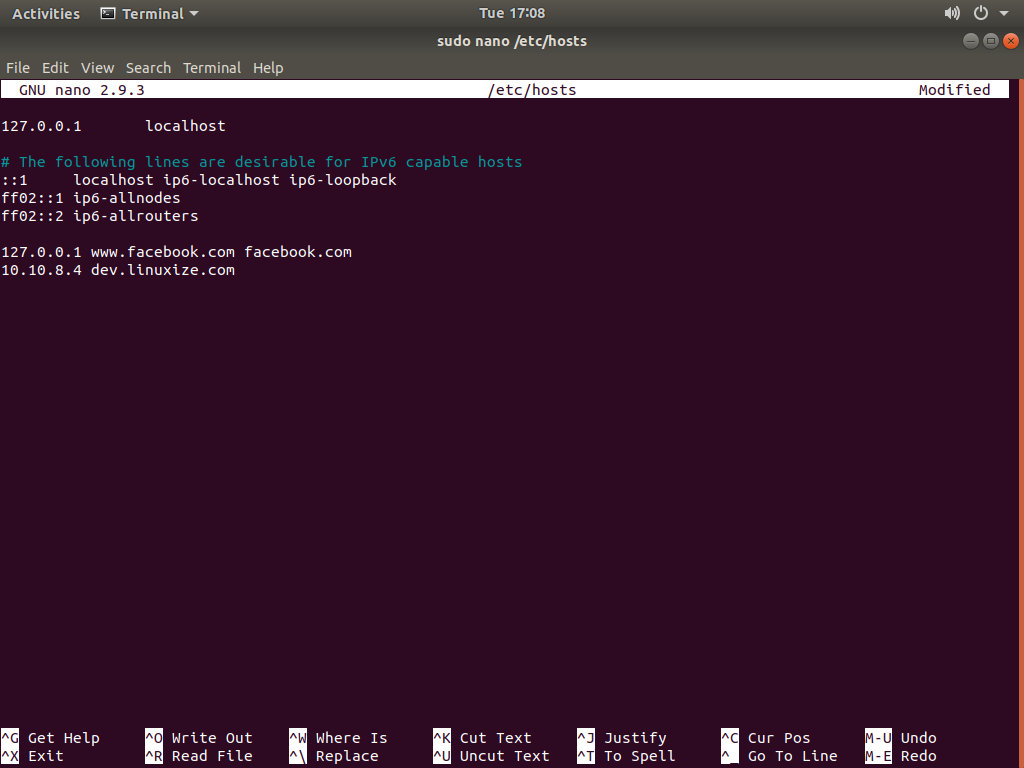Image resolution: width=1024 pixels, height=768 pixels.
Task: Click Activities in the top bar
Action: tap(45, 13)
